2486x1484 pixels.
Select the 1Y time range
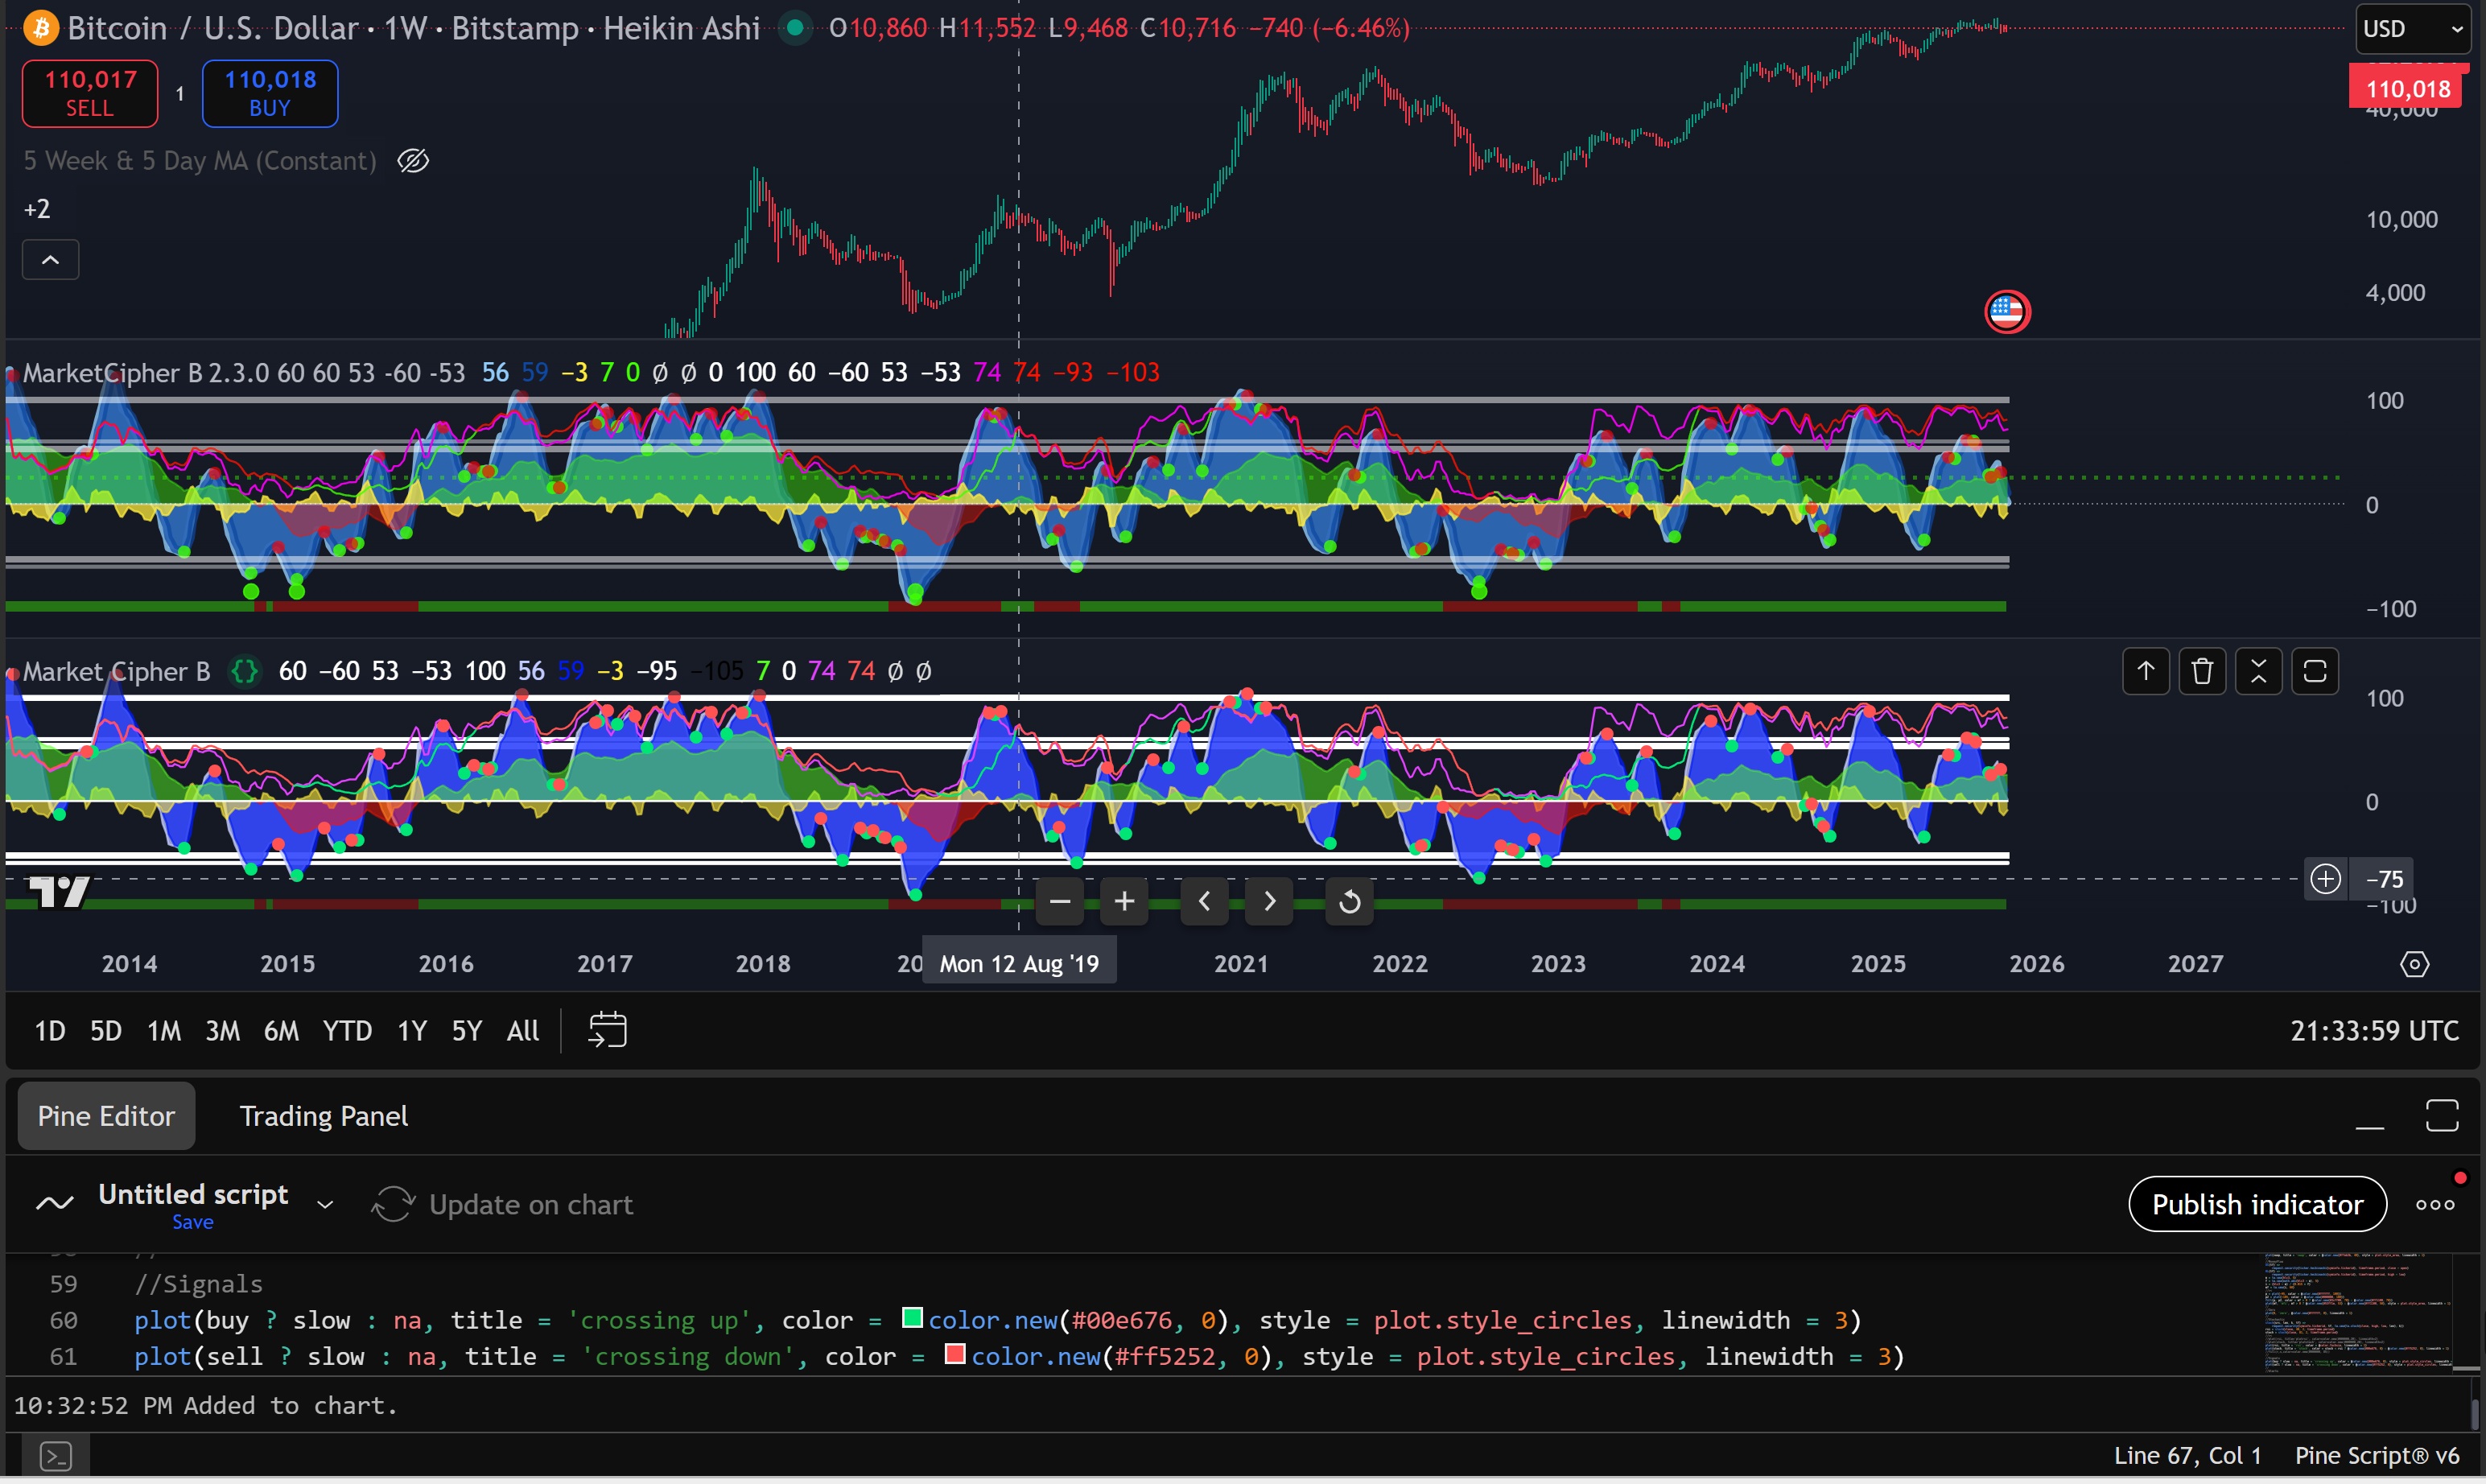[x=411, y=1031]
